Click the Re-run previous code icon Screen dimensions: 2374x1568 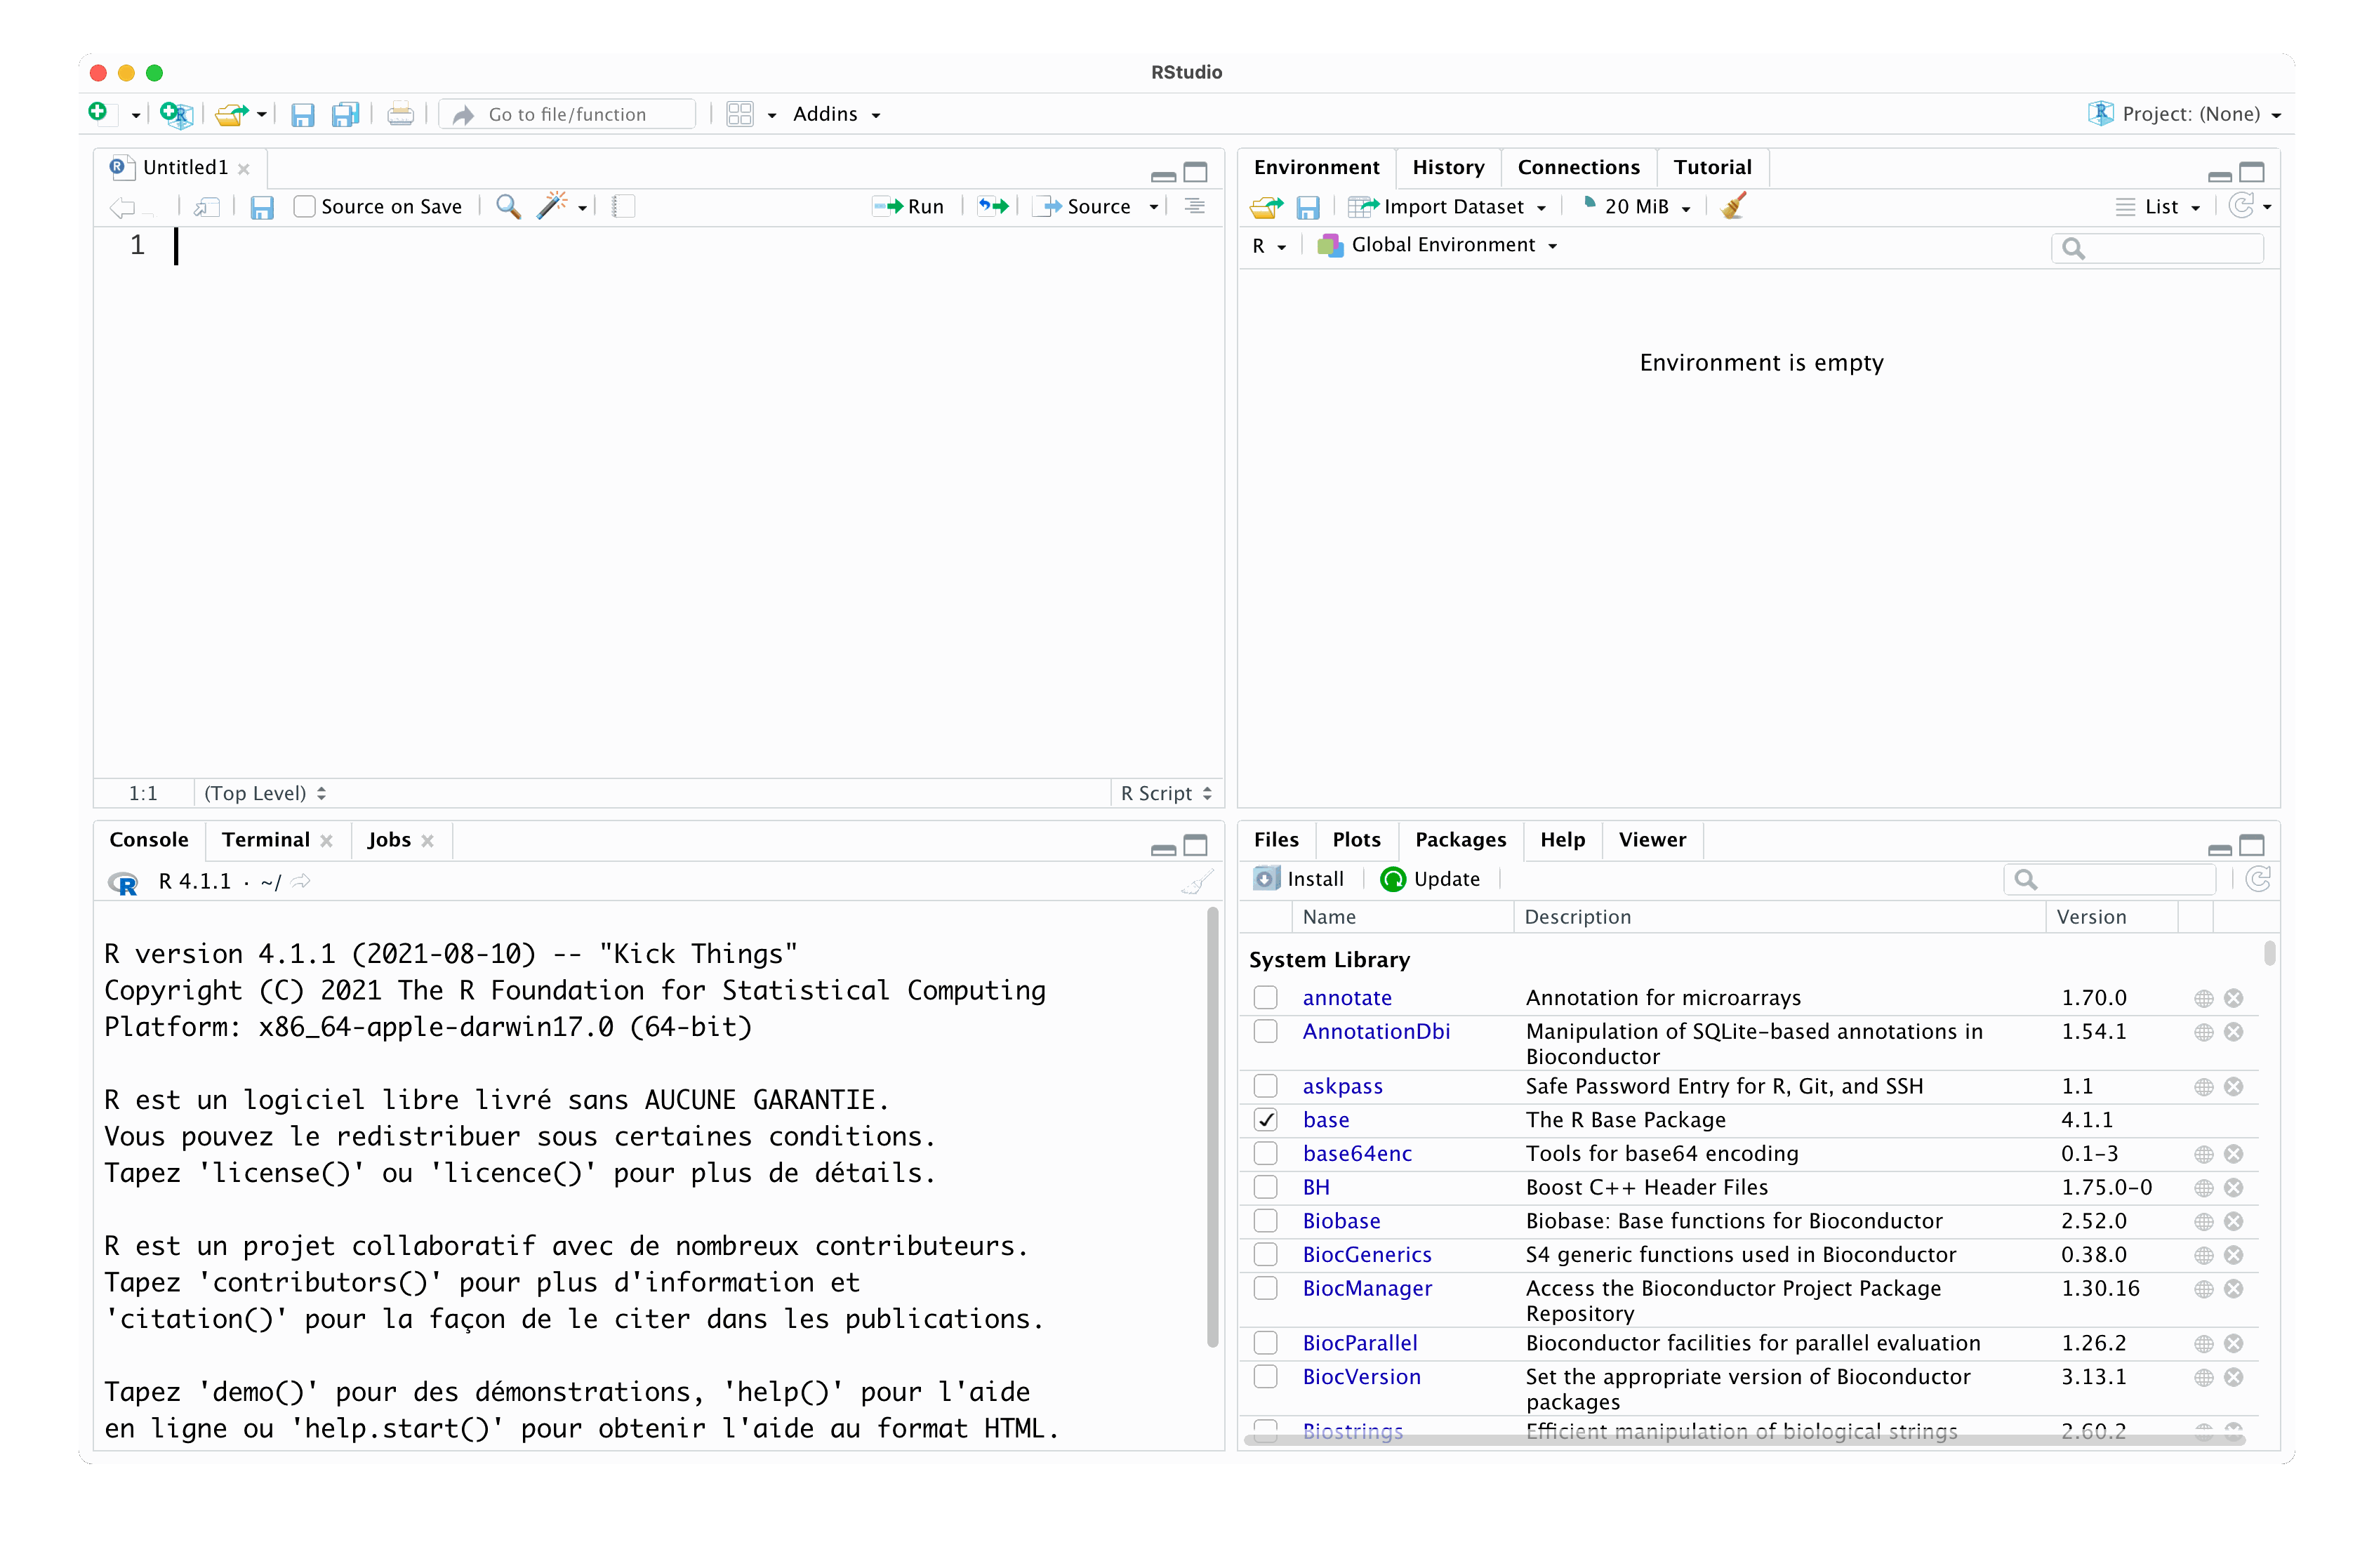(x=992, y=207)
